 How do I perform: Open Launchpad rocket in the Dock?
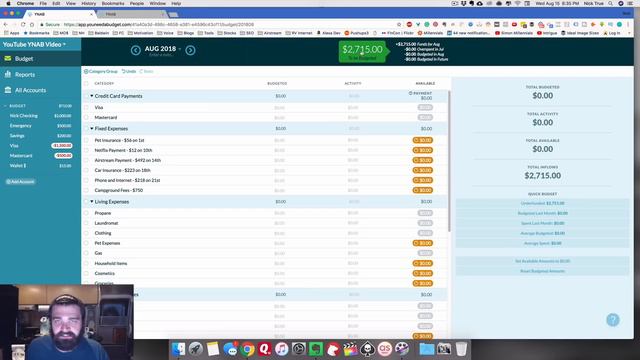(196, 349)
